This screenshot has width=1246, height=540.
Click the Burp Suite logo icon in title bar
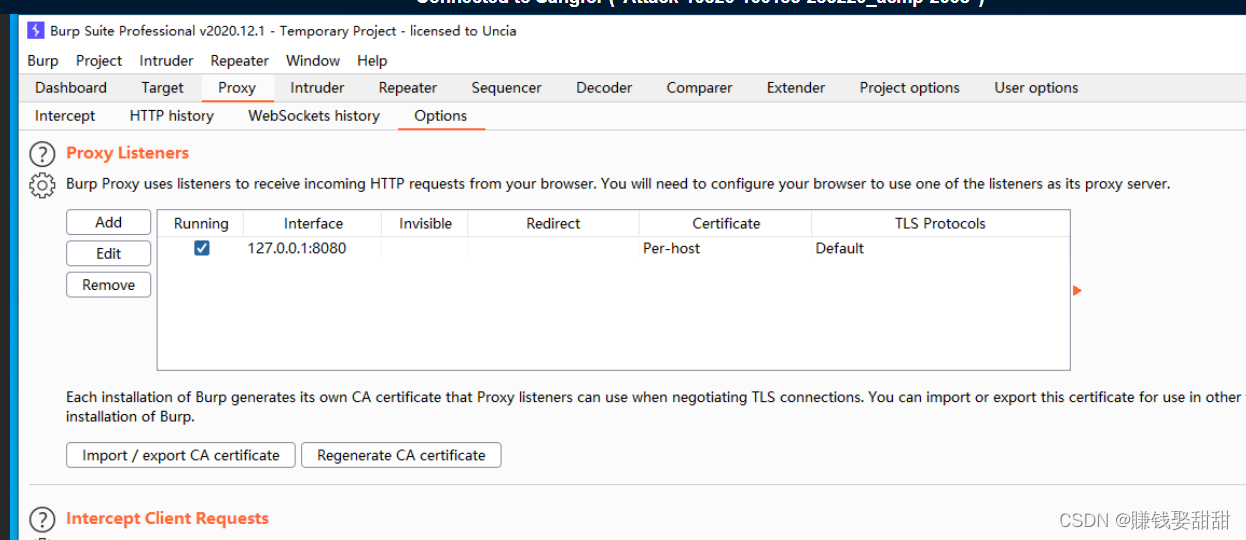[x=36, y=30]
